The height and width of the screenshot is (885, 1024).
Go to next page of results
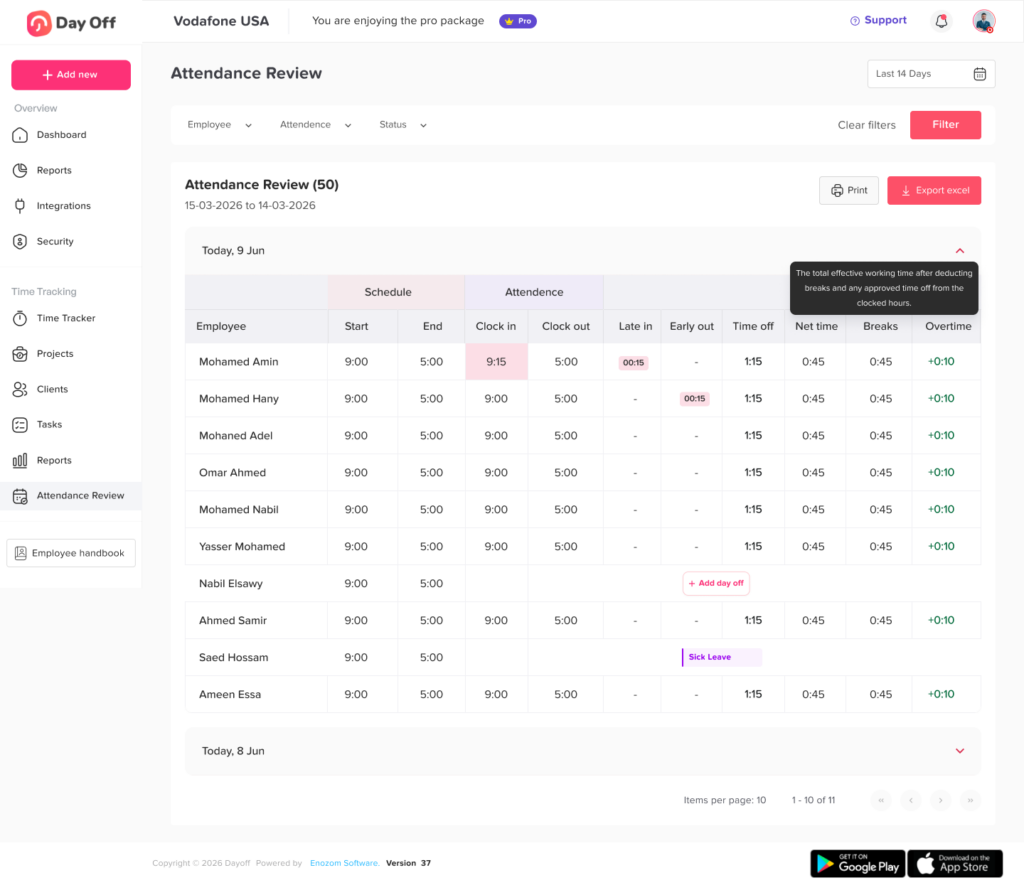(940, 800)
